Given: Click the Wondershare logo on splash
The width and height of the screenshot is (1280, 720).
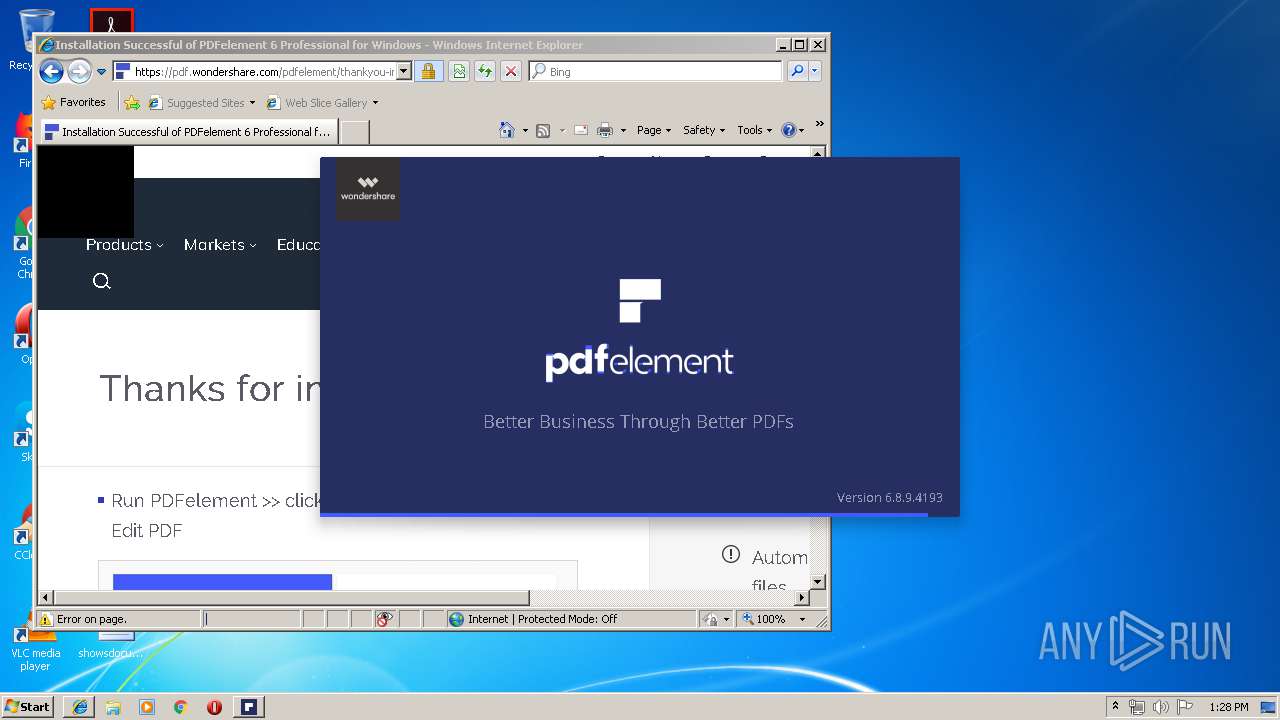Looking at the screenshot, I should [x=368, y=188].
